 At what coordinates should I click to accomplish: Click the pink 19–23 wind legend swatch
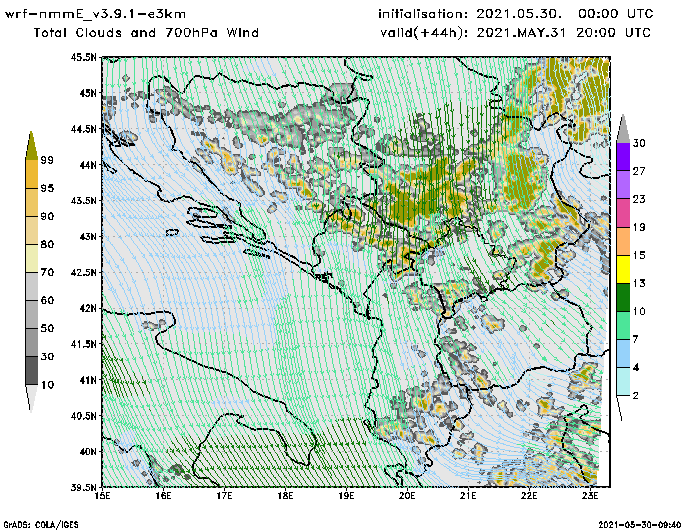[622, 213]
